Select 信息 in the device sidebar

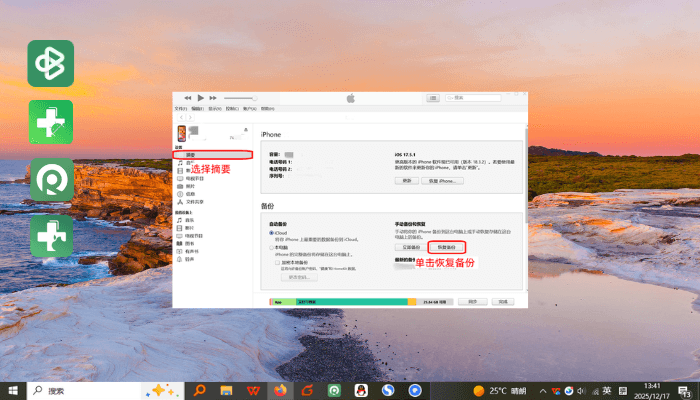pos(187,194)
